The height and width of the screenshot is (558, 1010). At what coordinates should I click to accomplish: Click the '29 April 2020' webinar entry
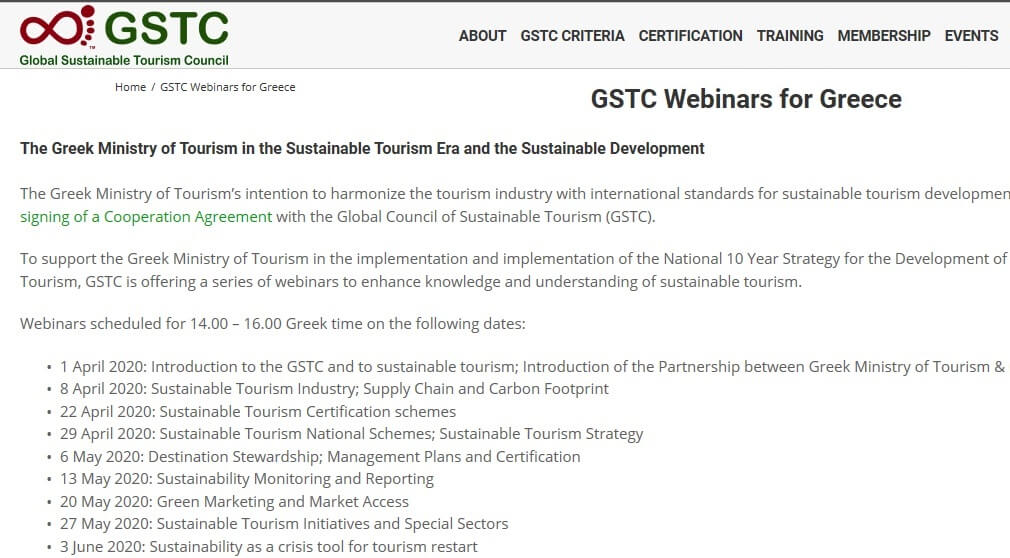[x=351, y=434]
